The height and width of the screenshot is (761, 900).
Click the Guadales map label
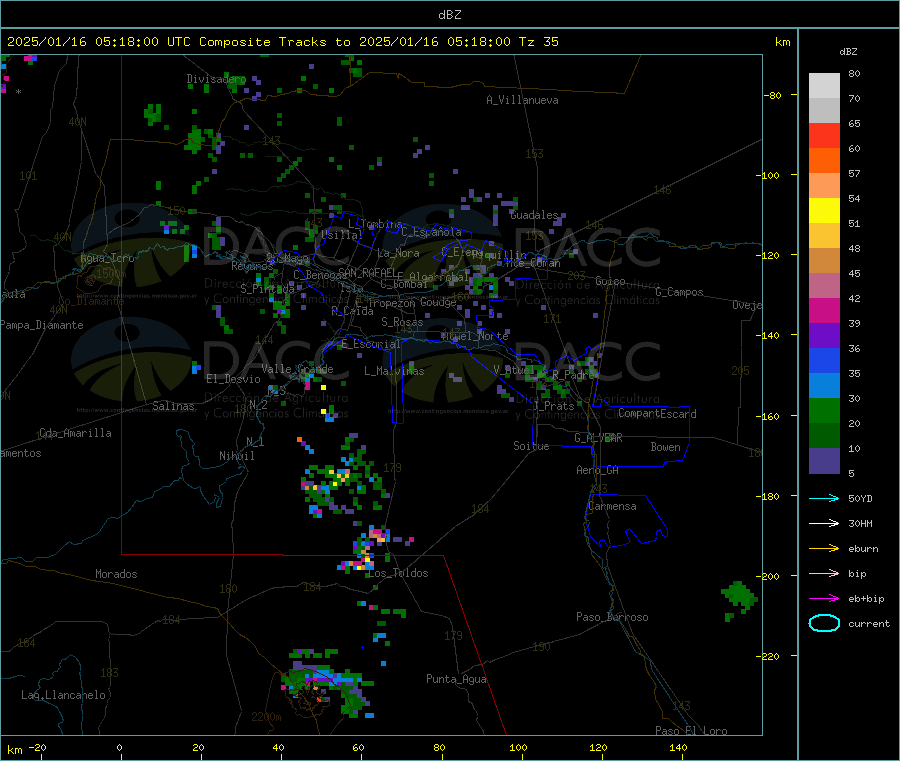(534, 215)
